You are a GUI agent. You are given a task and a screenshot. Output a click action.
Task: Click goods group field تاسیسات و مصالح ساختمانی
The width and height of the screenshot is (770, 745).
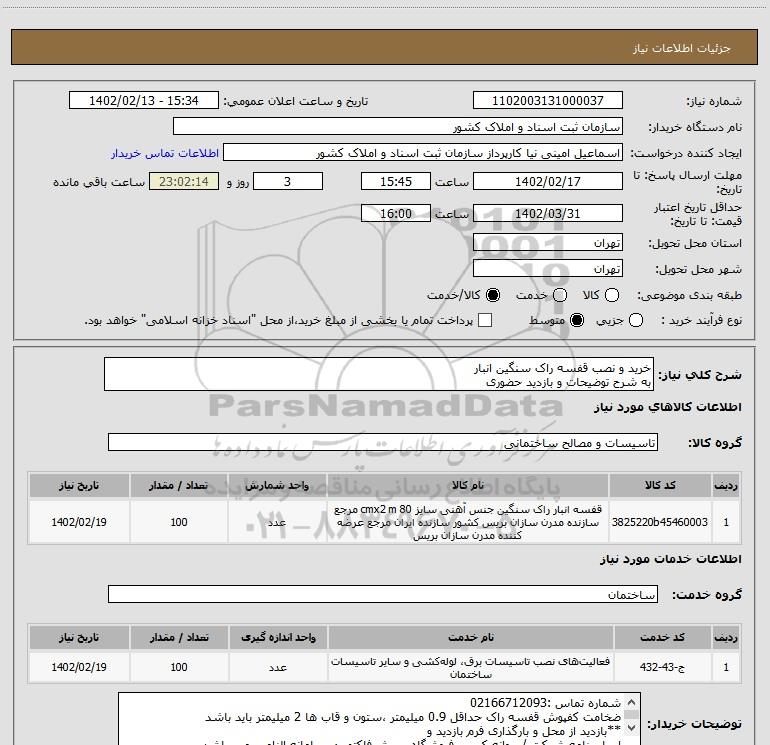click(383, 442)
